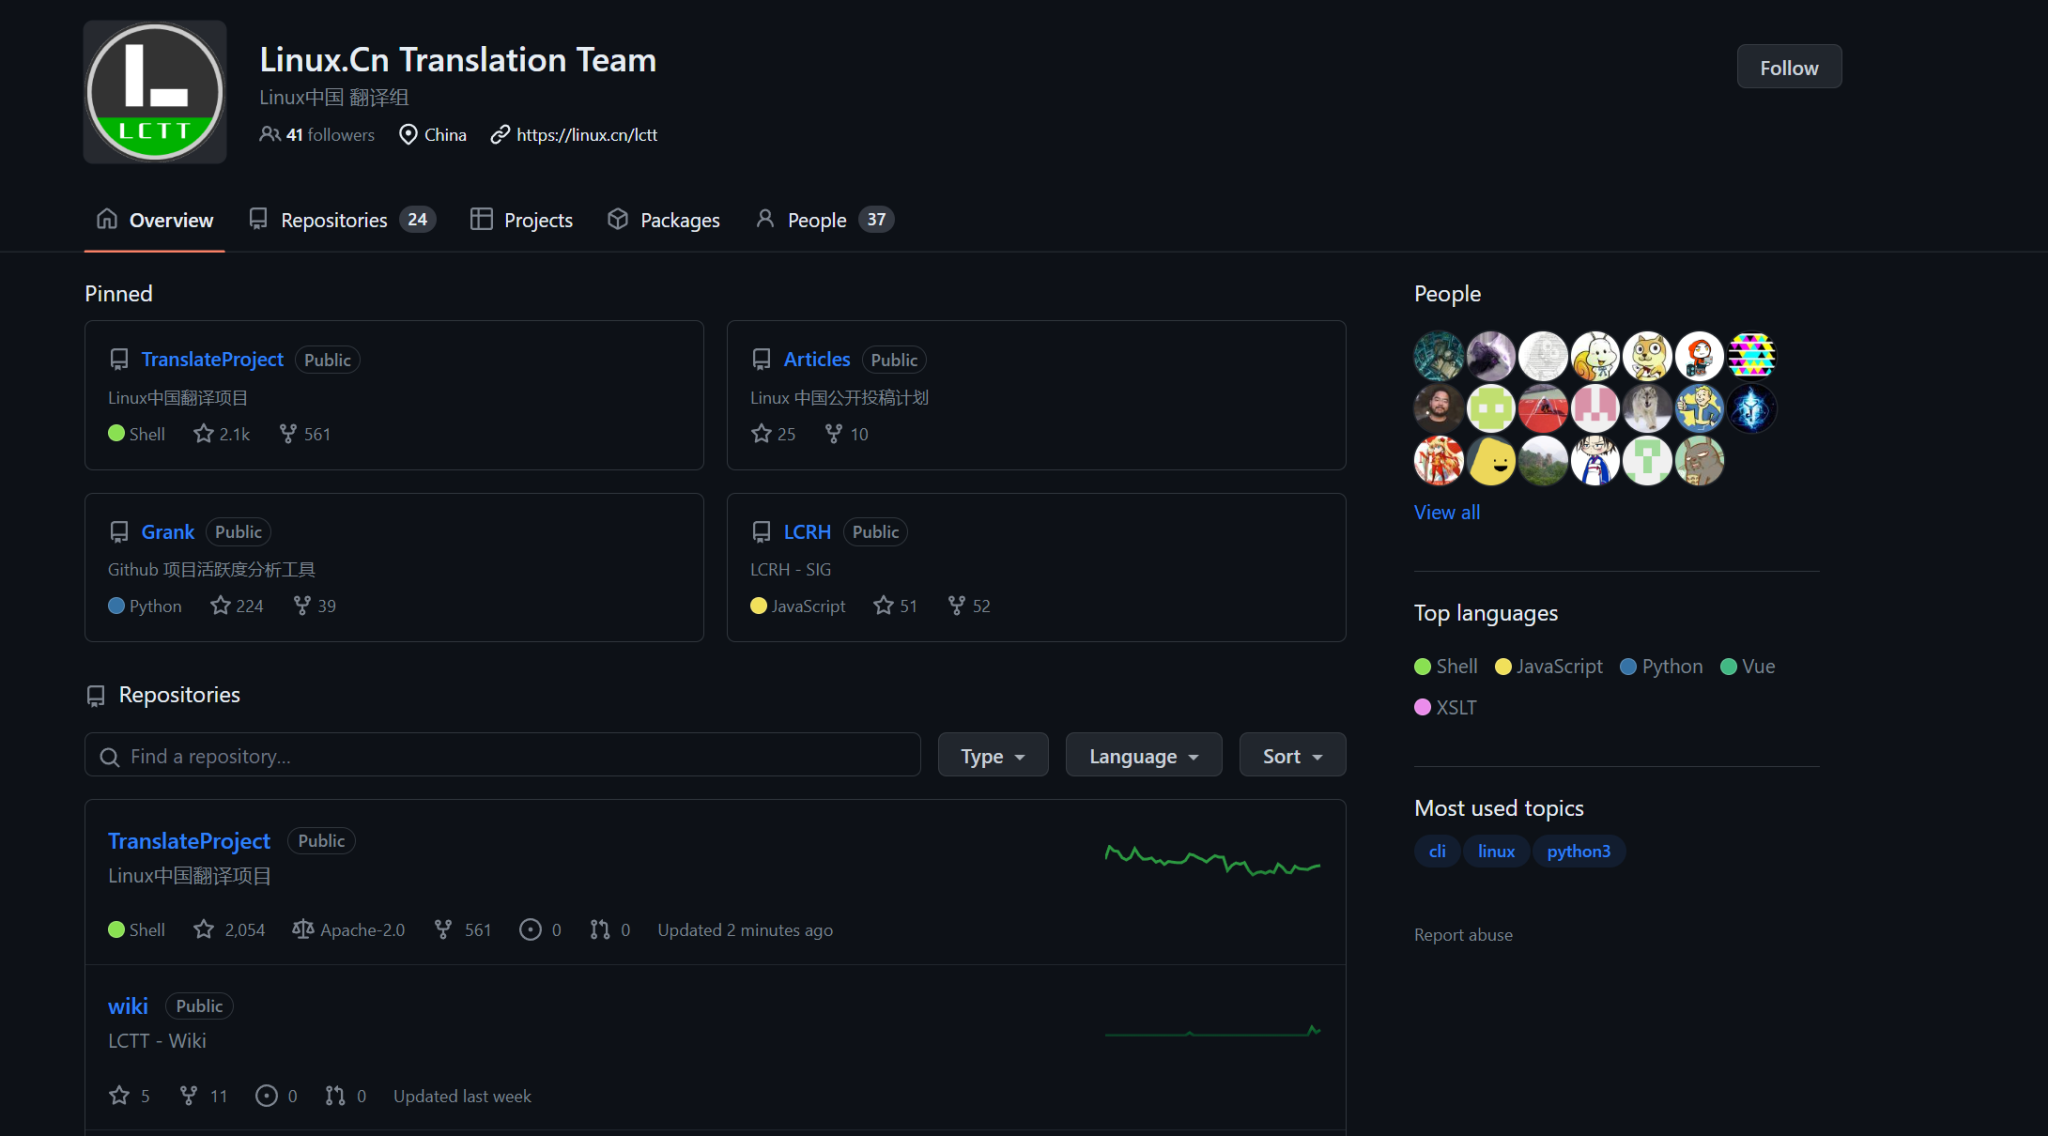Click the TranslateProject activity sparkline graph
2048x1136 pixels.
[x=1212, y=860]
